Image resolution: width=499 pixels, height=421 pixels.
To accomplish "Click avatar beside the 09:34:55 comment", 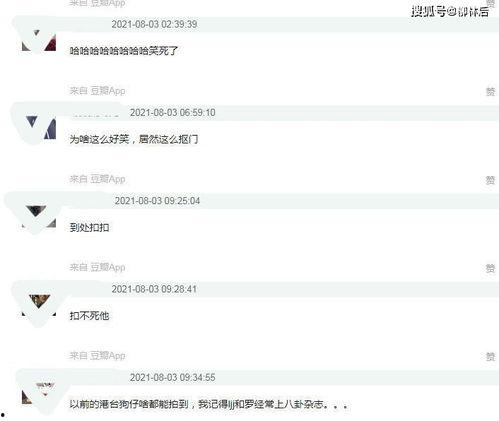I will (x=39, y=393).
